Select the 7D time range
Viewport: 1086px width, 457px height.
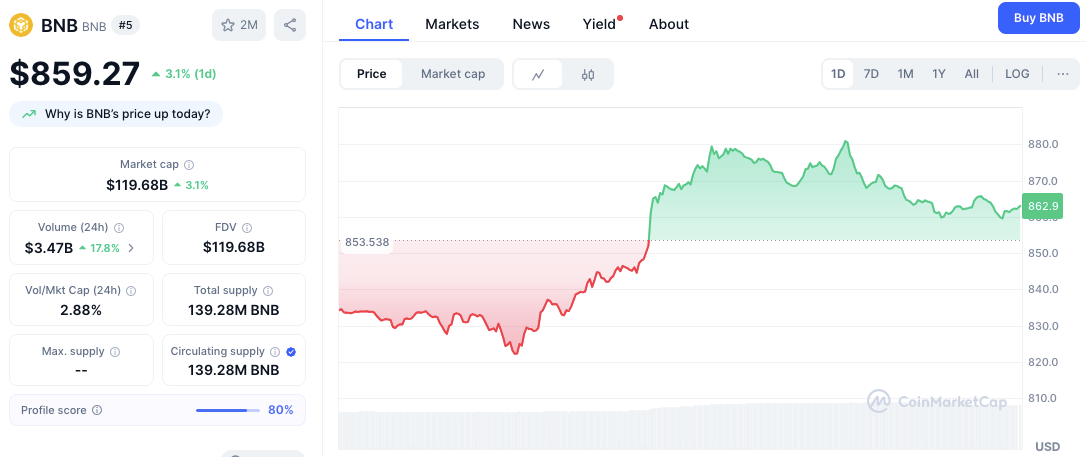871,74
